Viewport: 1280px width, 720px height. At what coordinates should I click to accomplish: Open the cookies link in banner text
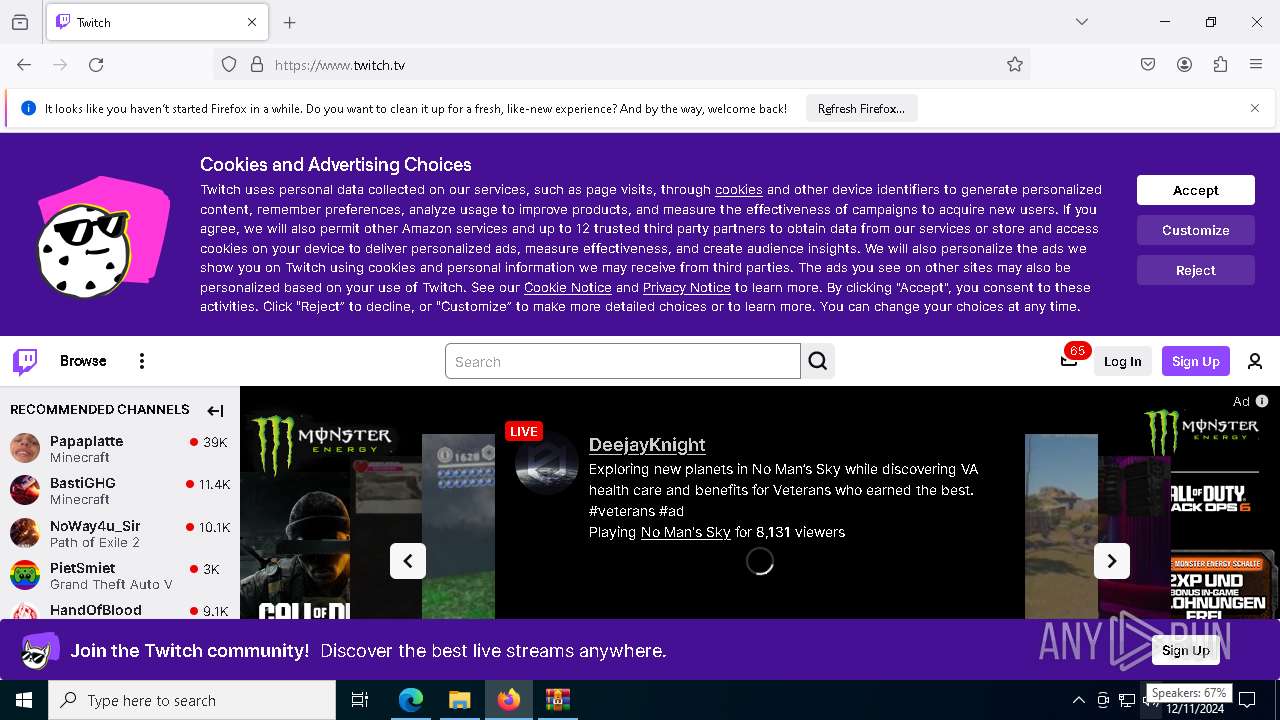coord(739,190)
